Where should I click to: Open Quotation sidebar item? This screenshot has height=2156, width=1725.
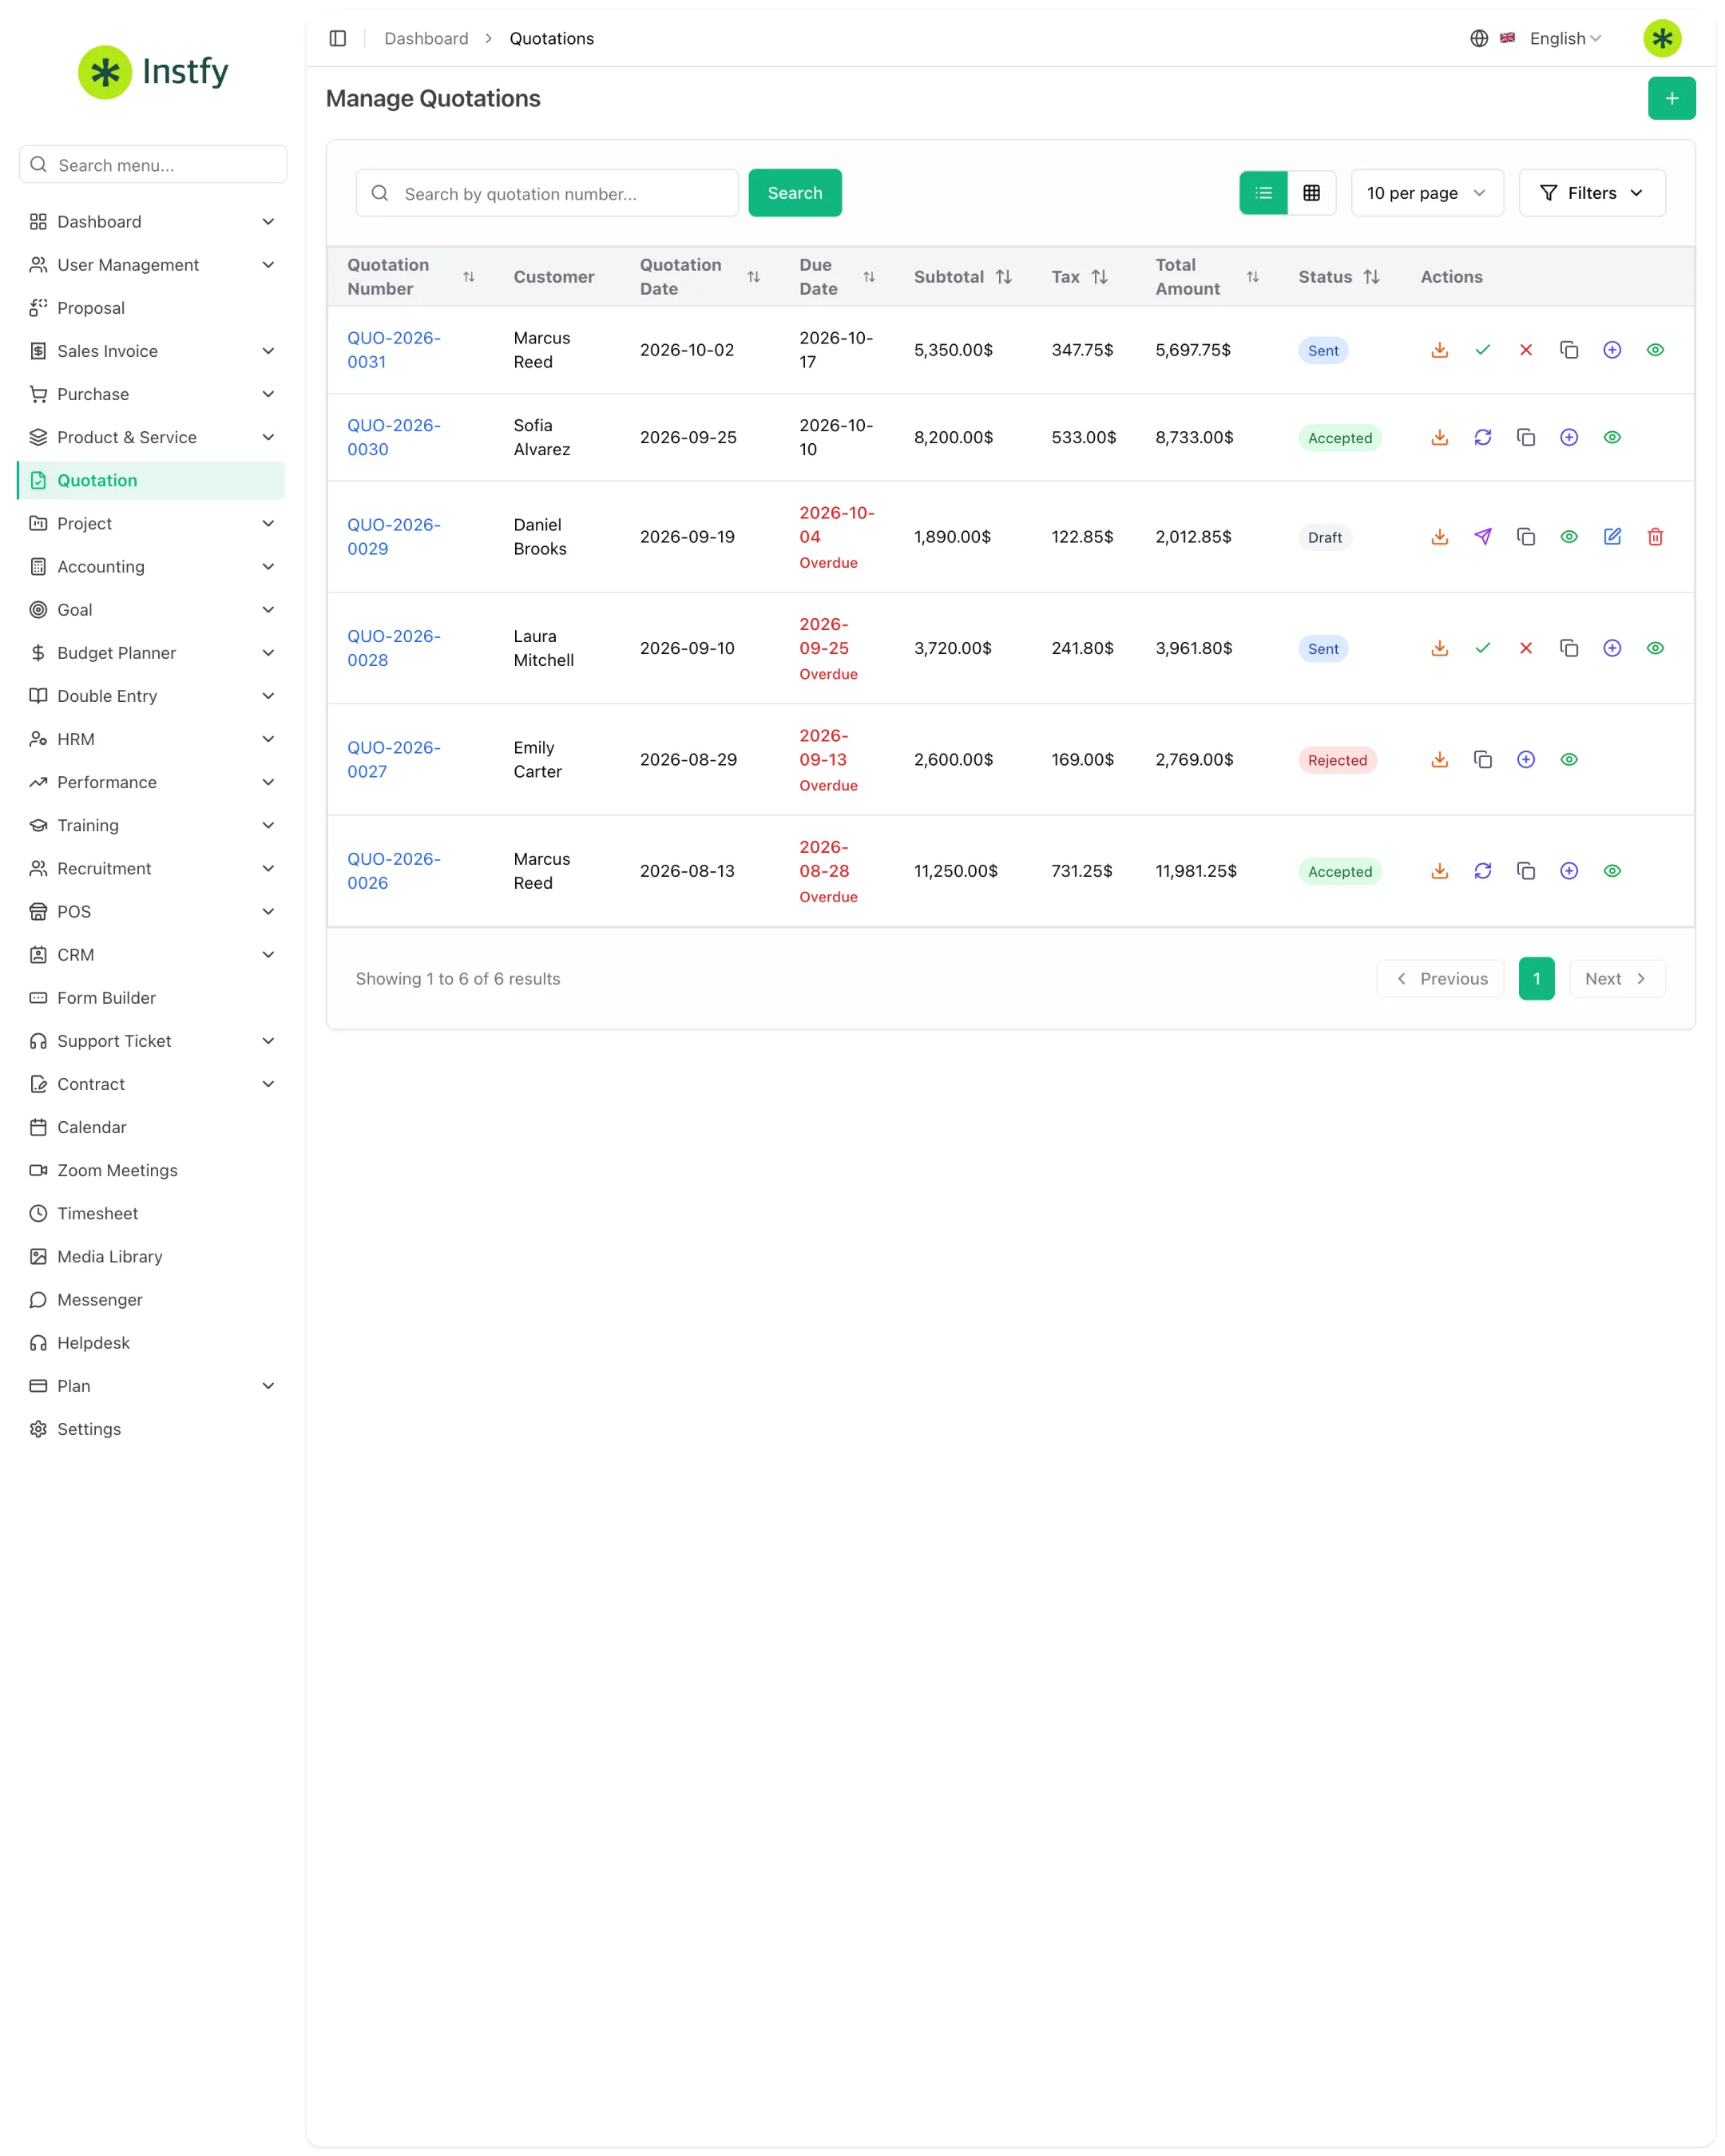152,480
